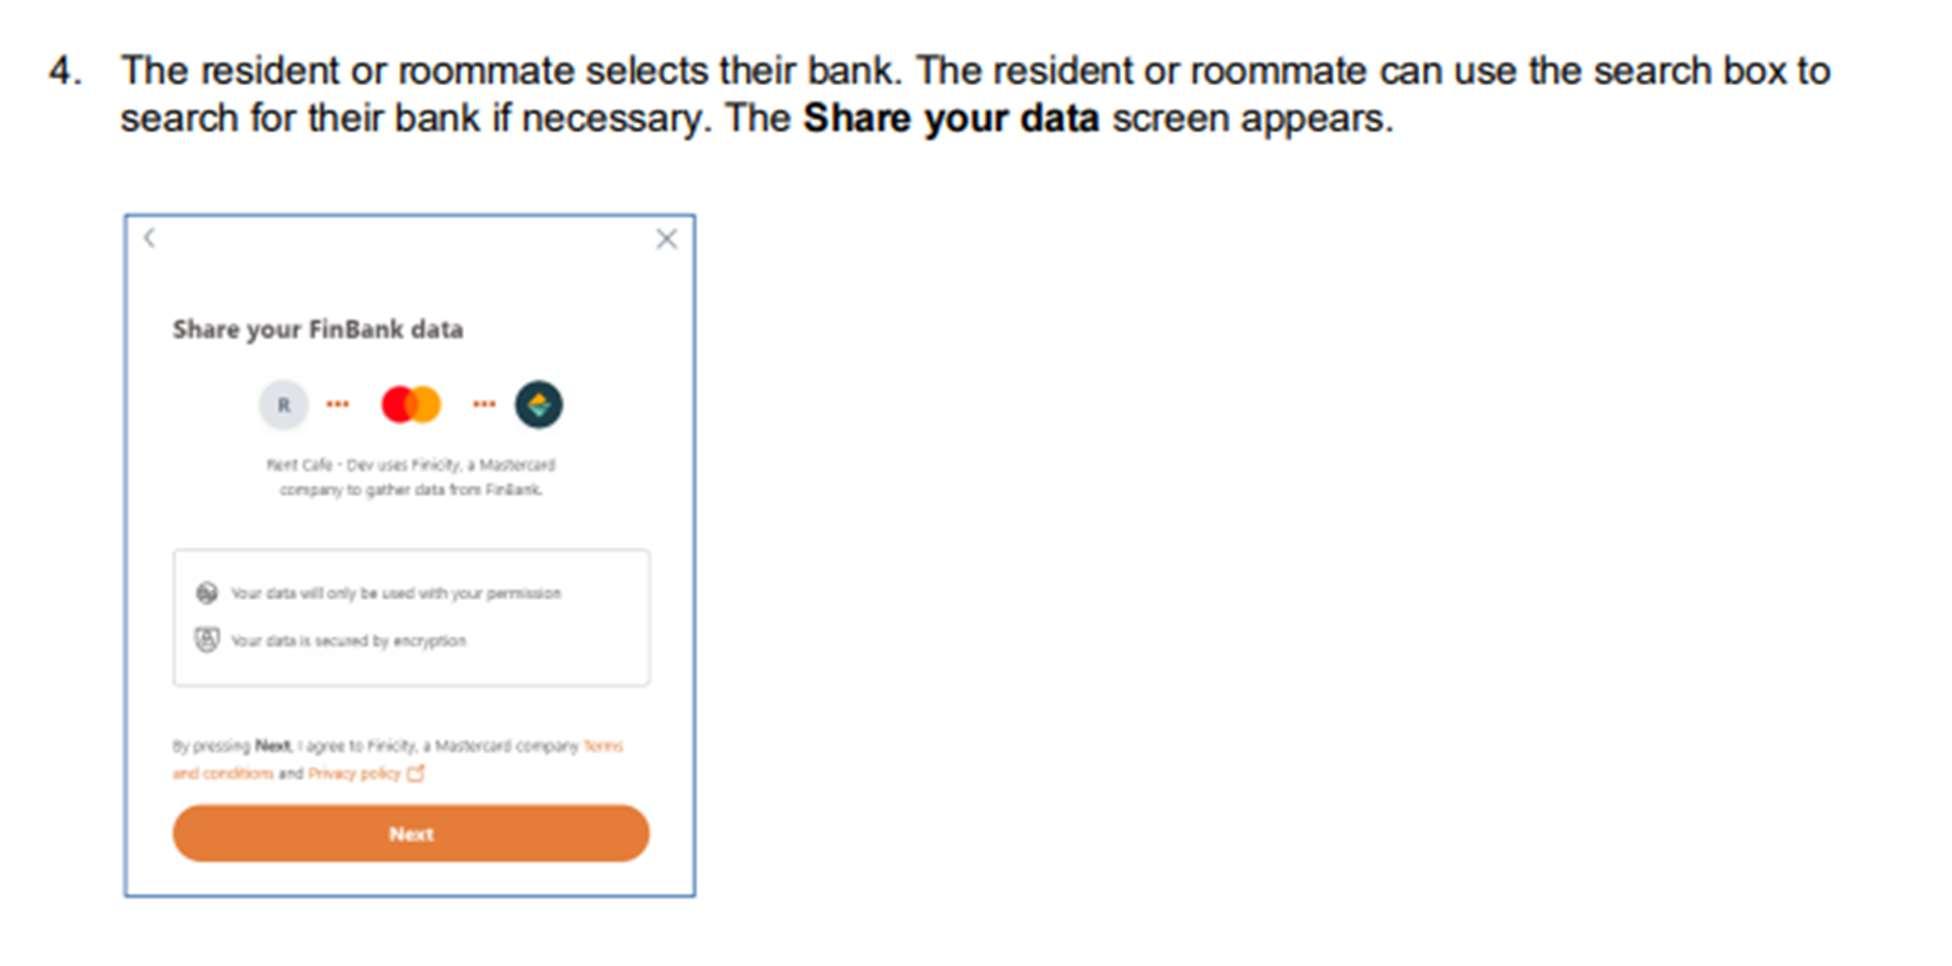Image resolution: width=1952 pixels, height=966 pixels.
Task: Click the Mastercard logo icon
Action: pos(411,405)
